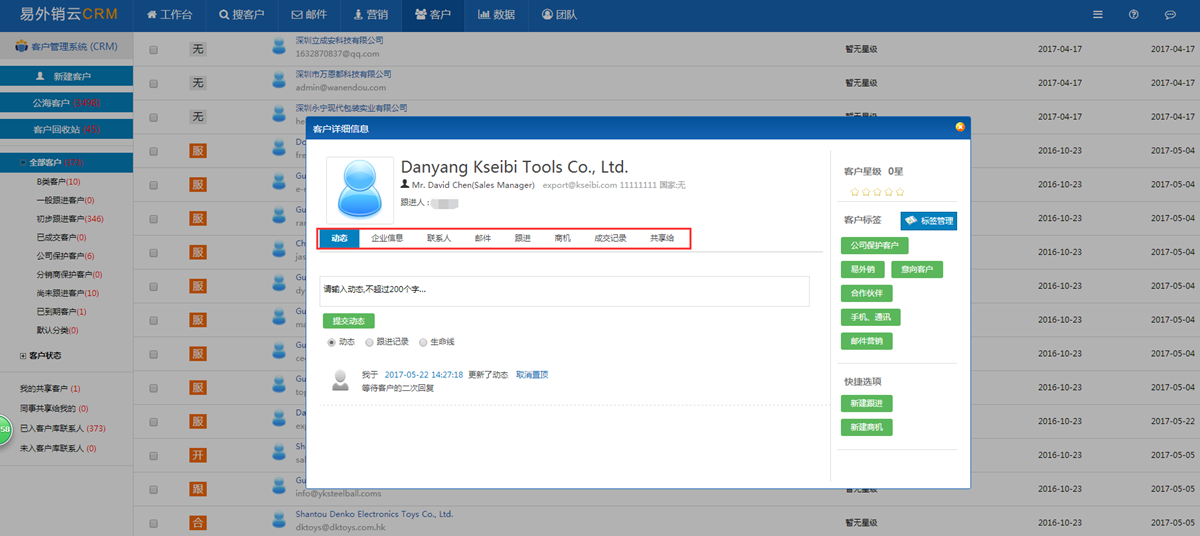Switch to the 共享给 tab
This screenshot has width=1200, height=536.
pyautogui.click(x=662, y=238)
